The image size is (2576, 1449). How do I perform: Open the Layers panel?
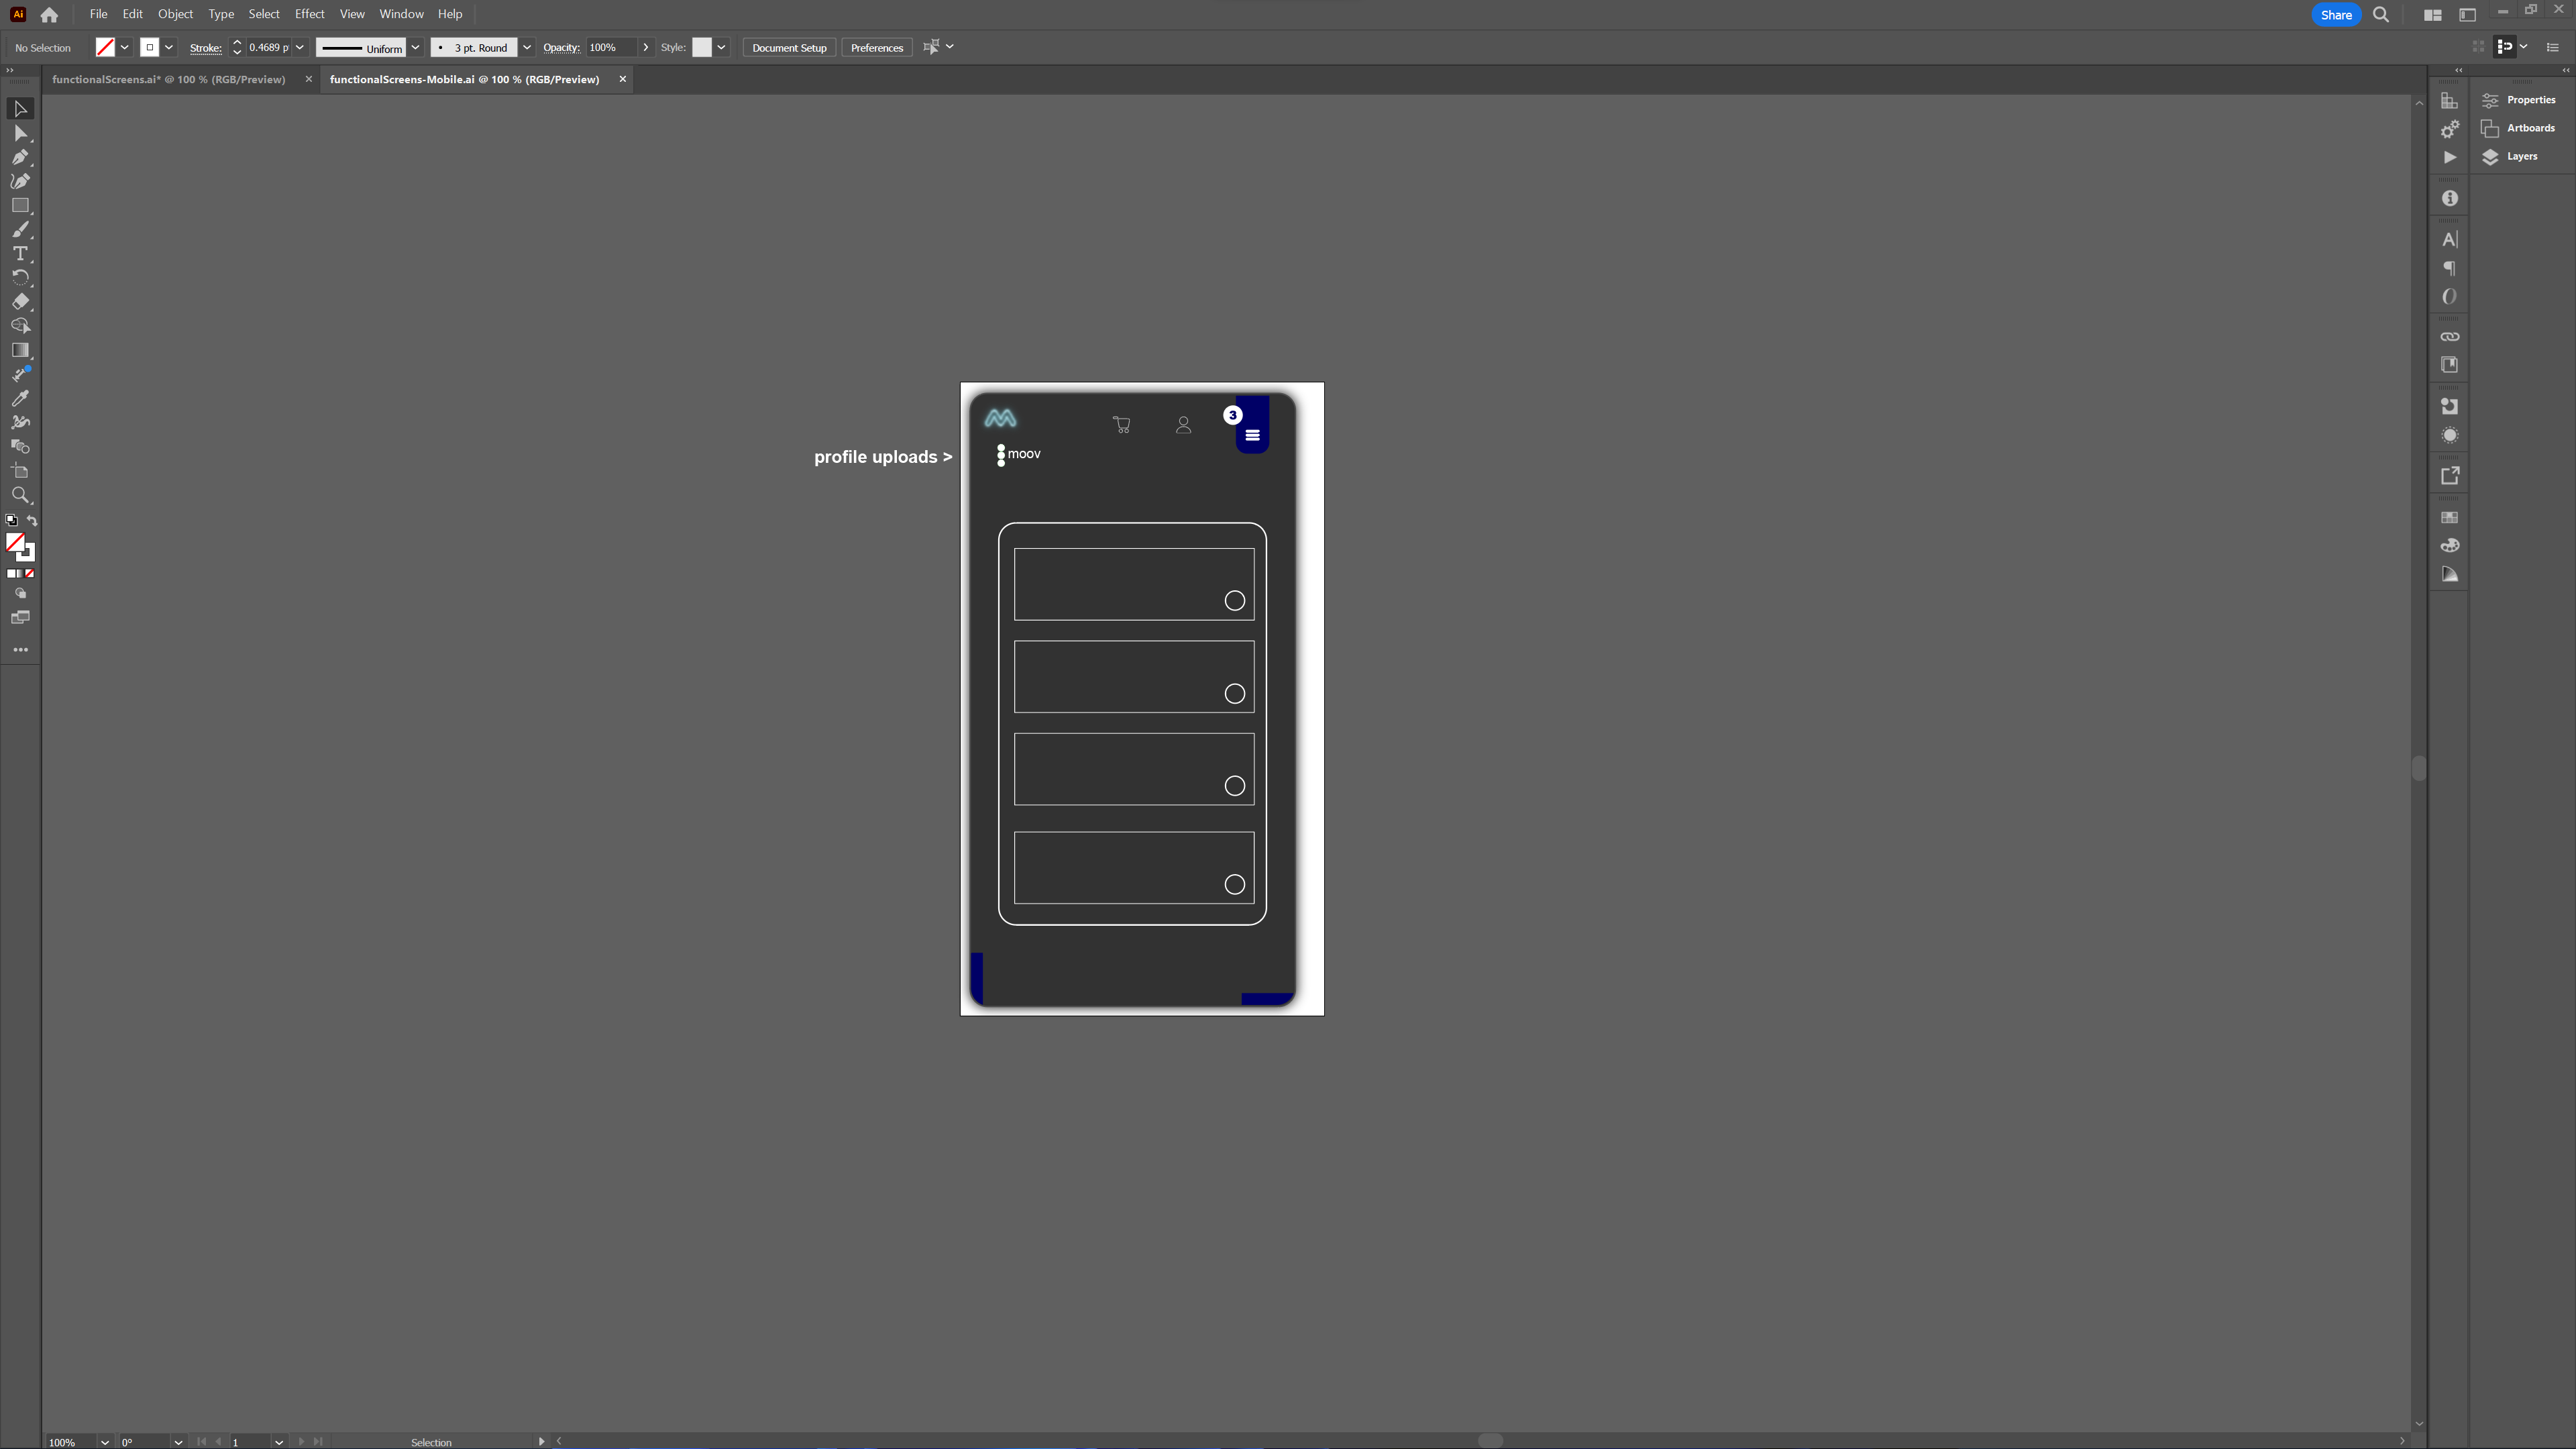[2510, 156]
